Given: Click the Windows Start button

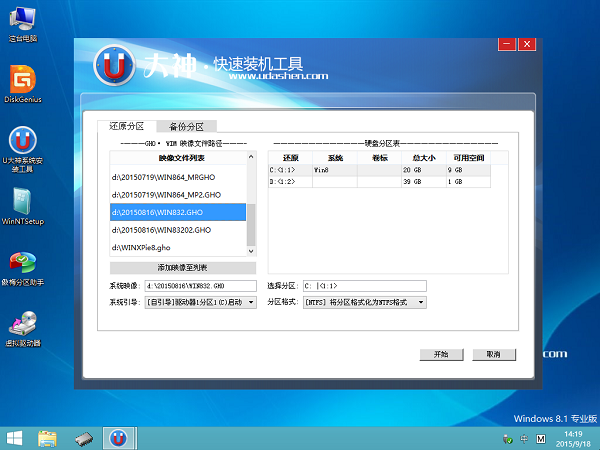Looking at the screenshot, I should pyautogui.click(x=16, y=437).
